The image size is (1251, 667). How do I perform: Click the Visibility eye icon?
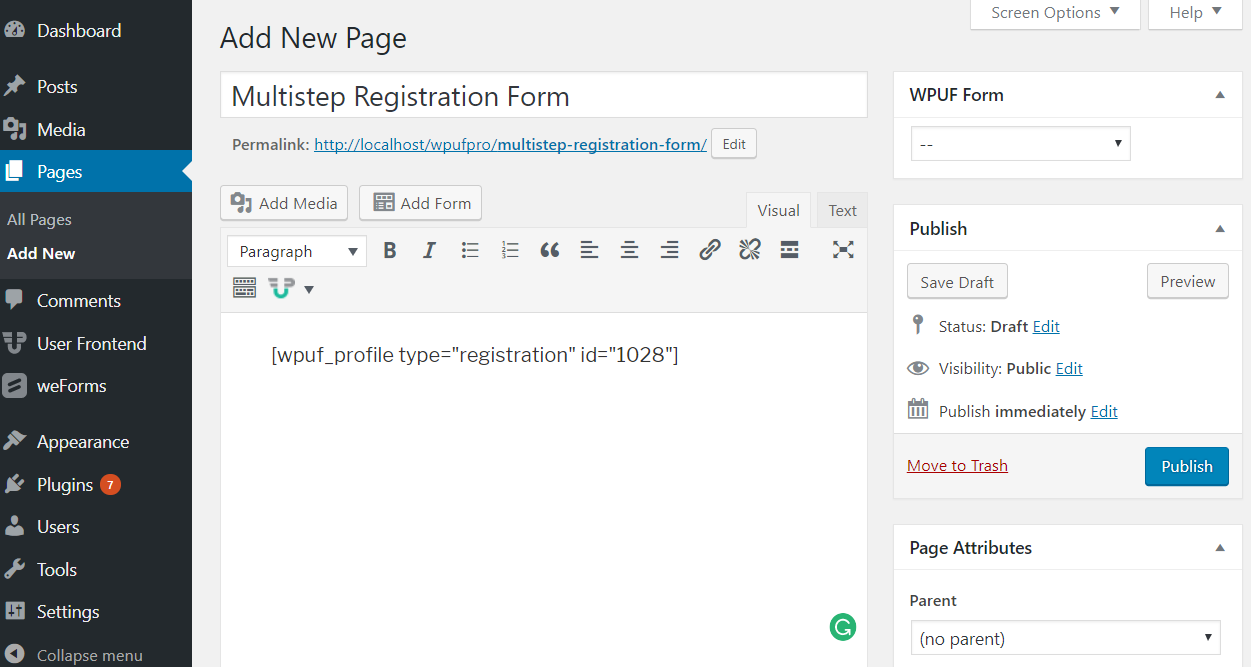(x=918, y=368)
